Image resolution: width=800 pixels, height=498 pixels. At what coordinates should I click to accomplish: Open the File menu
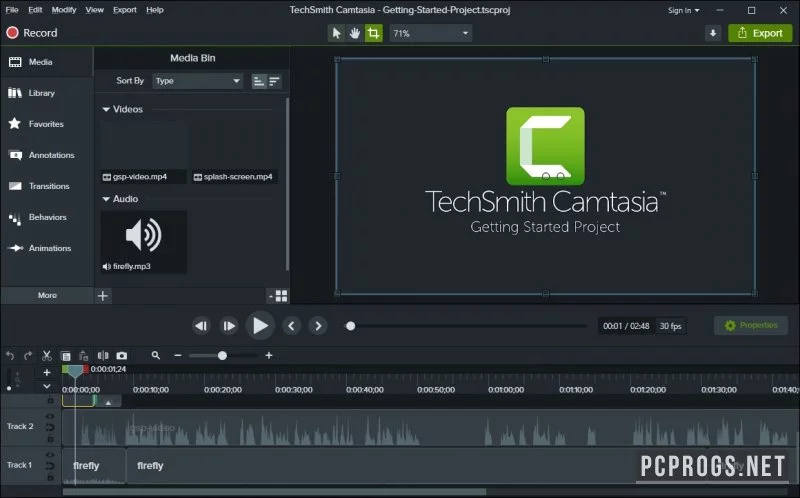click(x=12, y=10)
